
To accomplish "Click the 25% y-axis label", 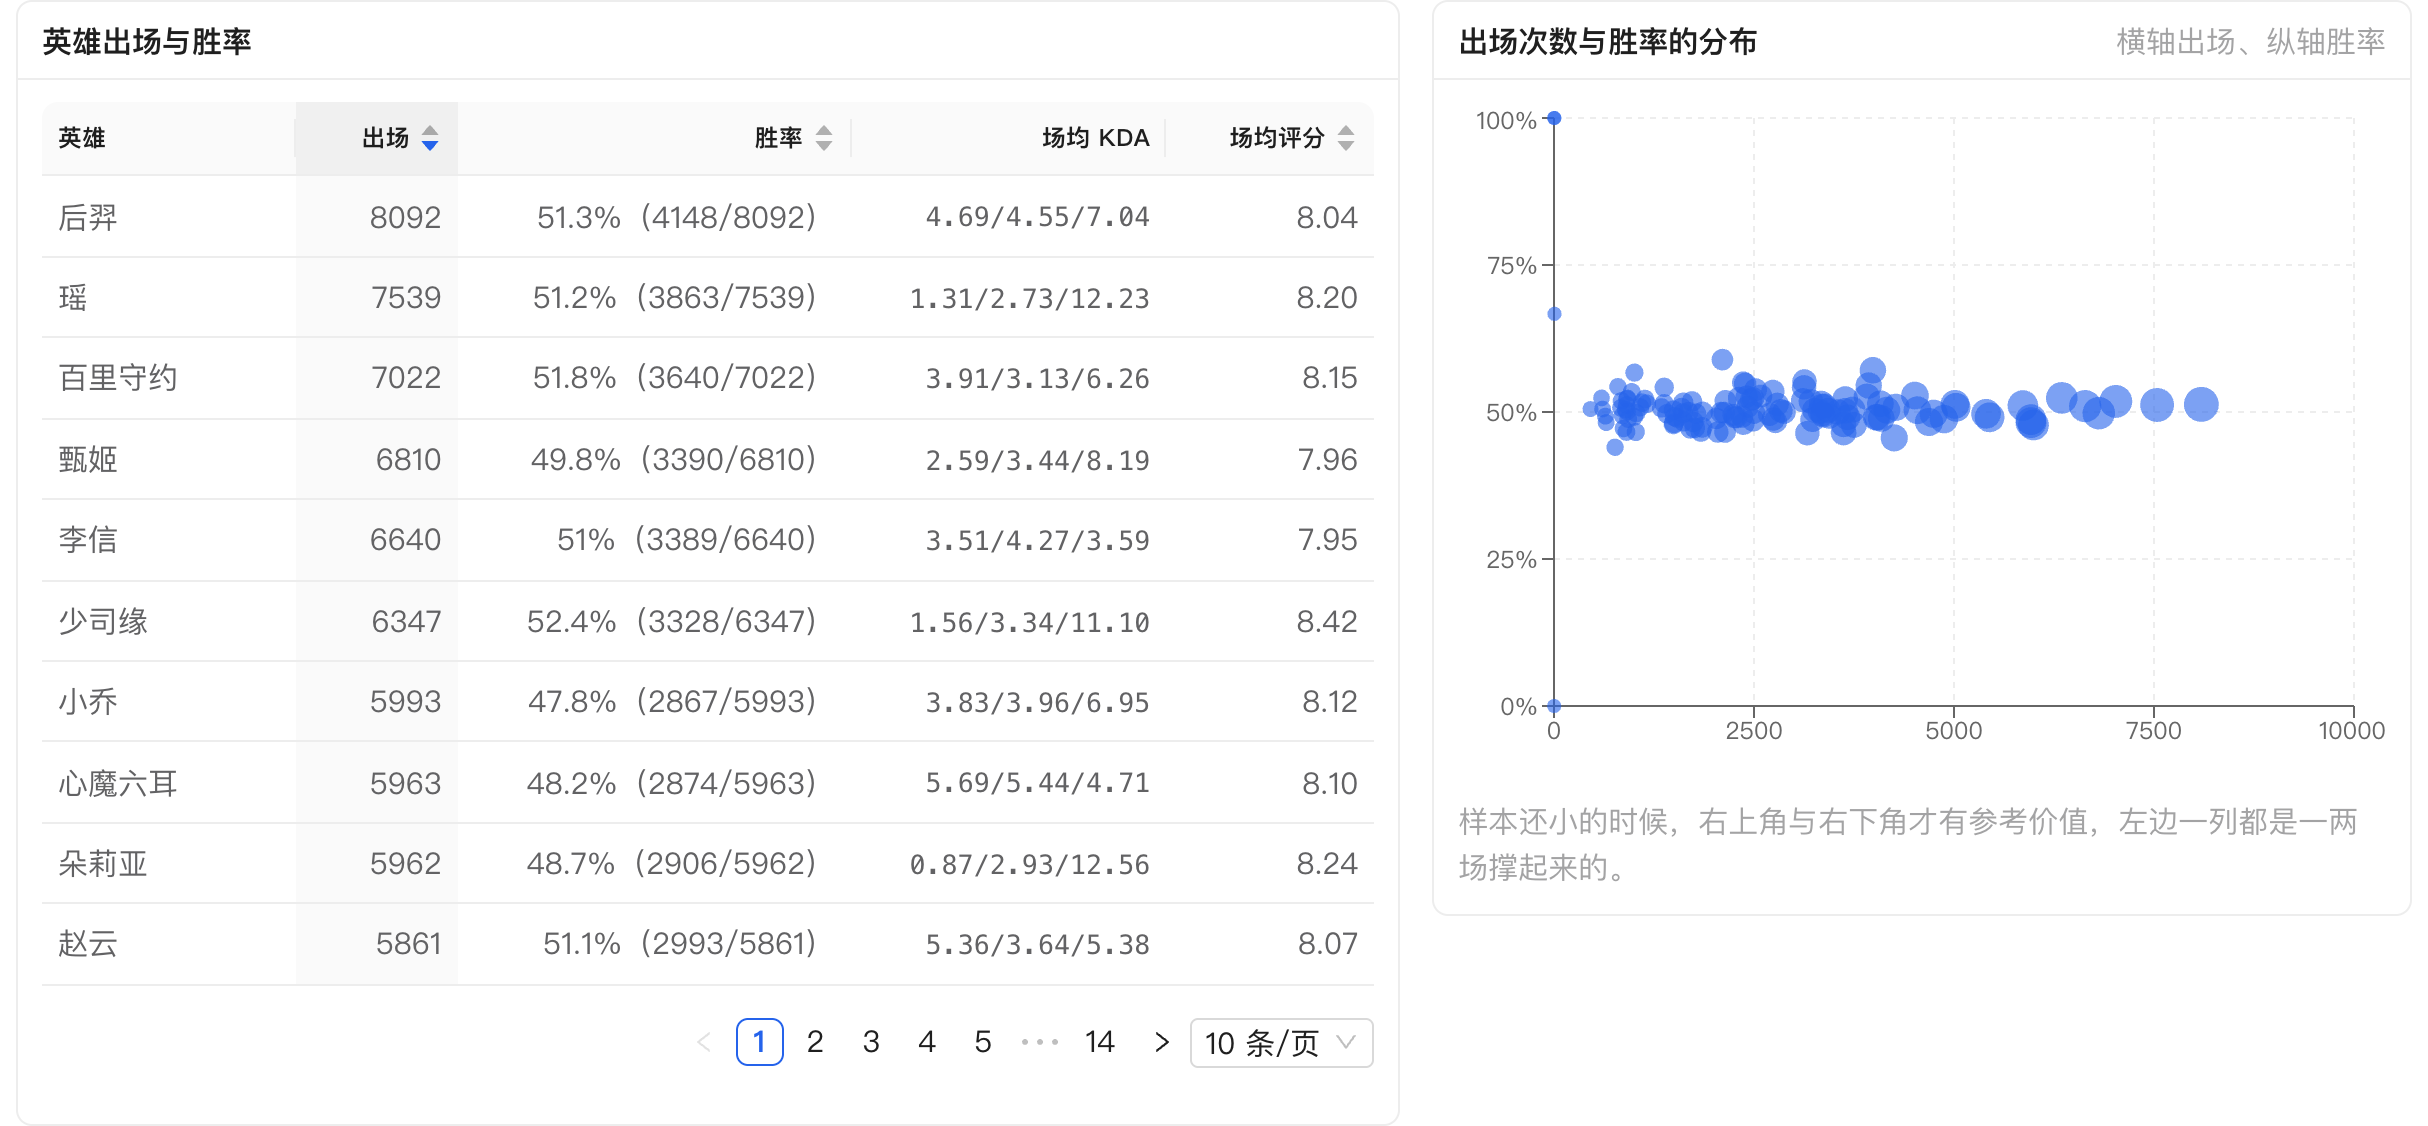I will coord(1511,560).
